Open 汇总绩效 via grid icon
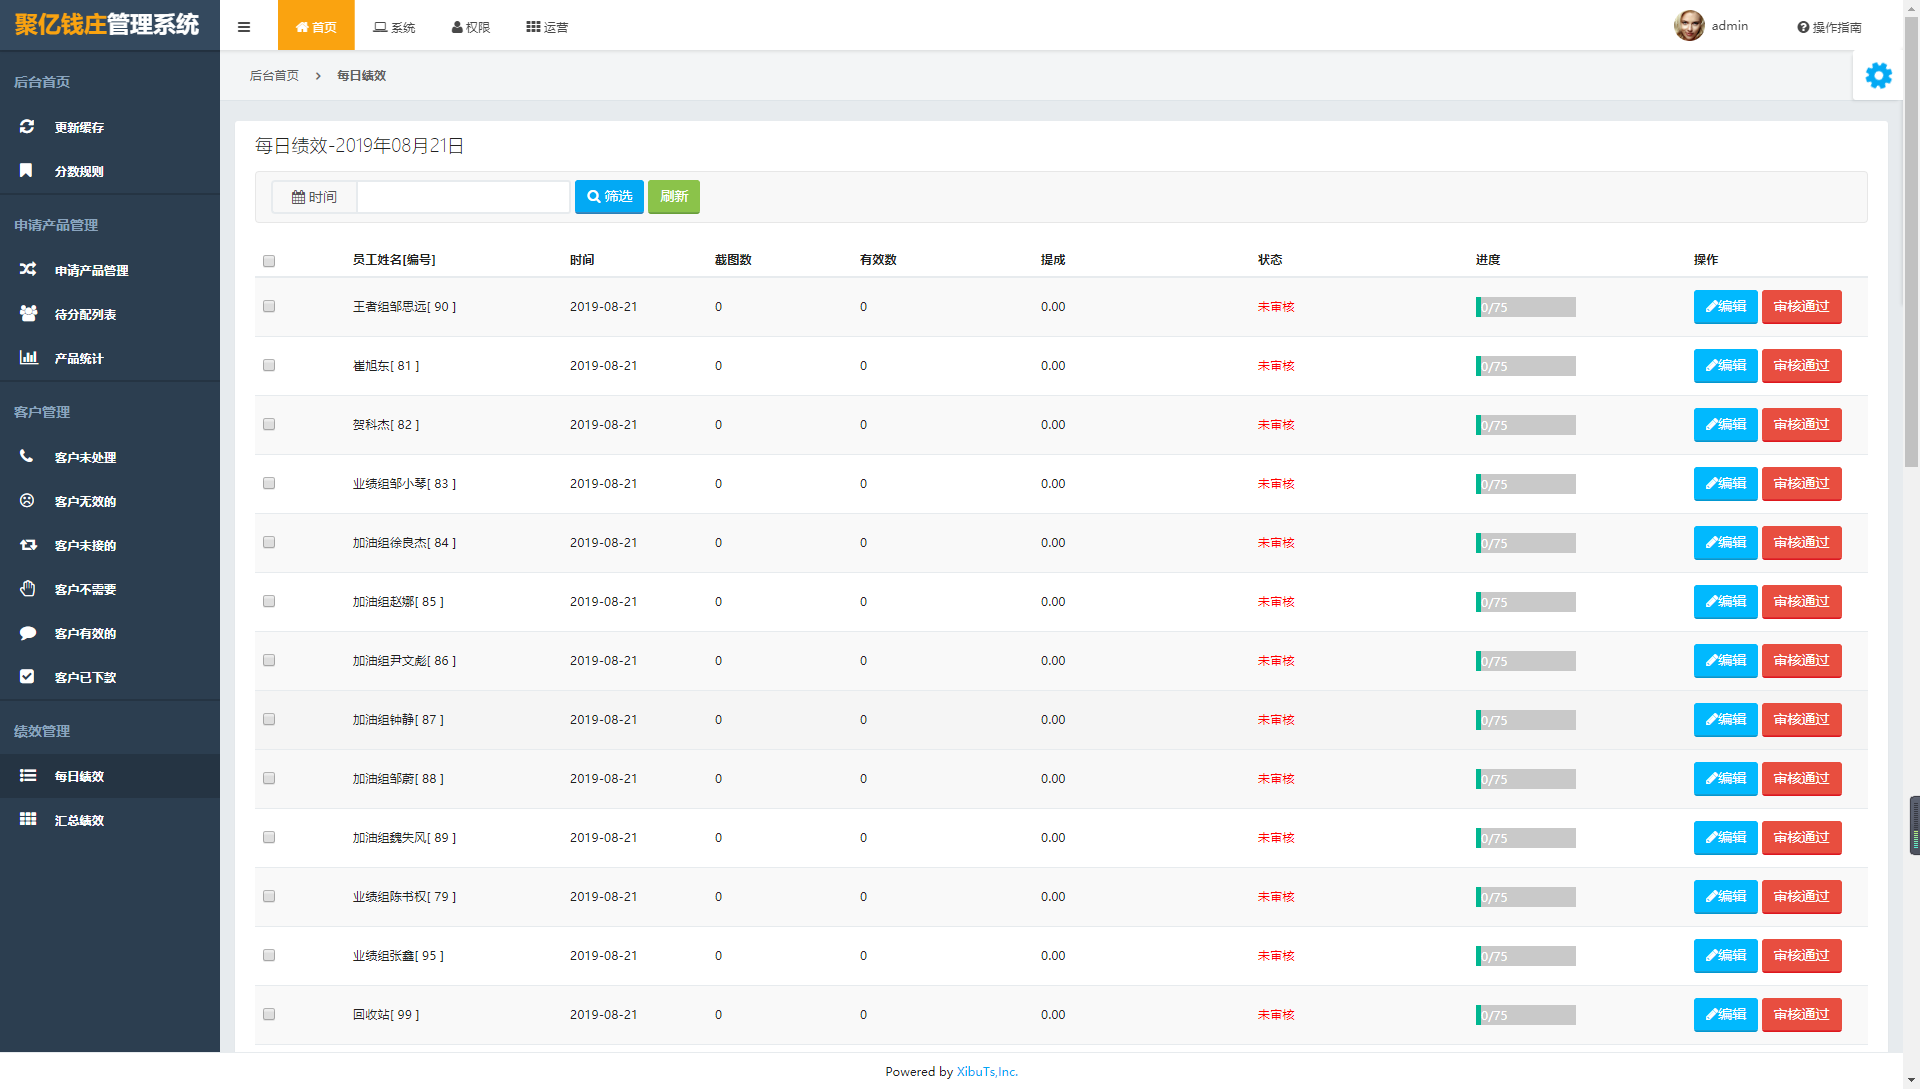Image resolution: width=1920 pixels, height=1089 pixels. tap(28, 820)
